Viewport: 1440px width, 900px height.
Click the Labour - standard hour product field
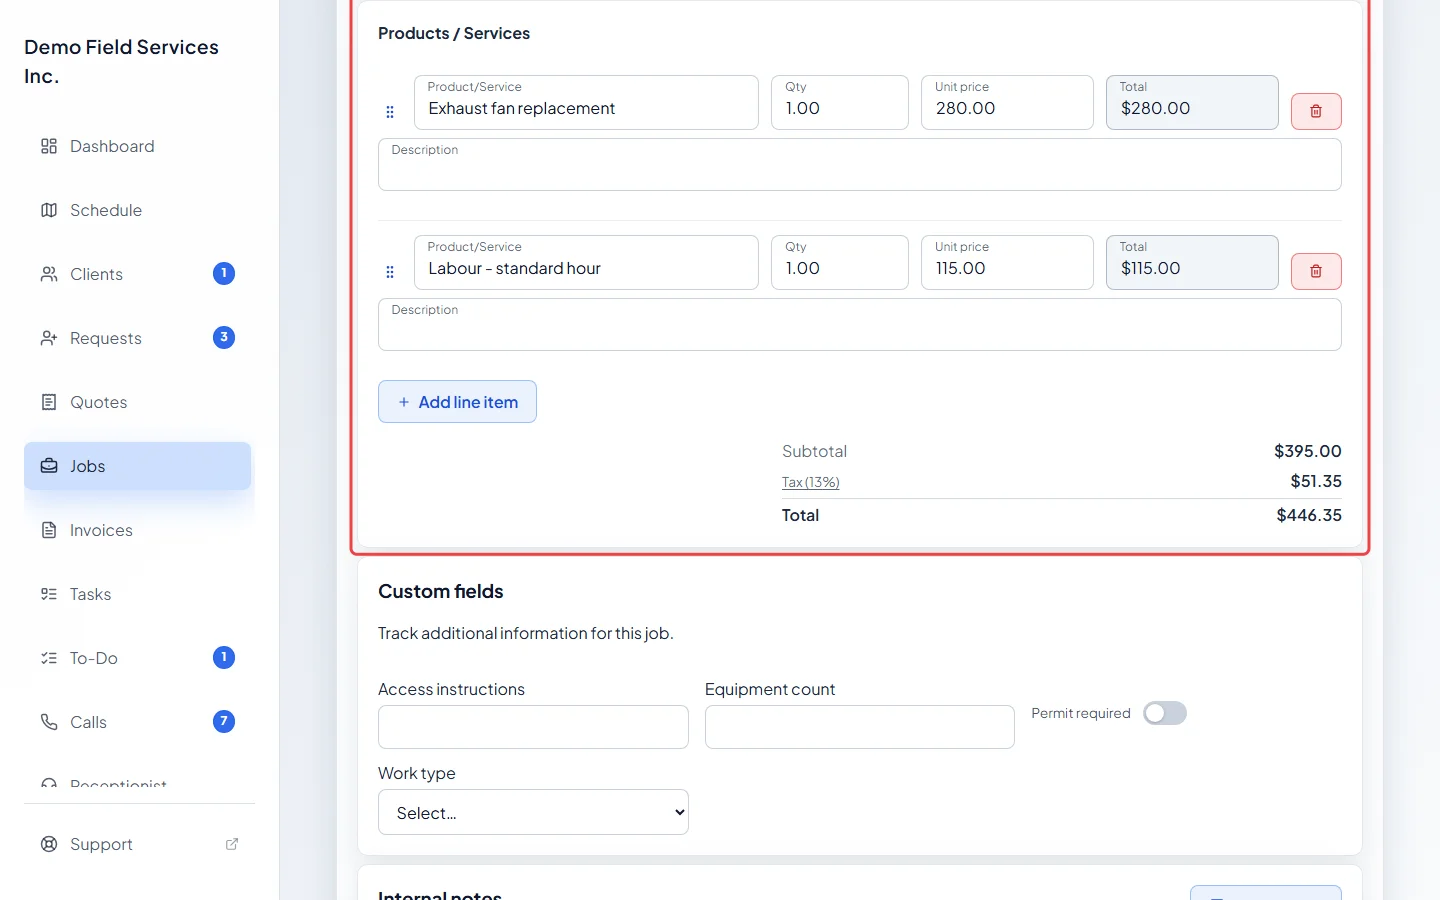tap(586, 262)
